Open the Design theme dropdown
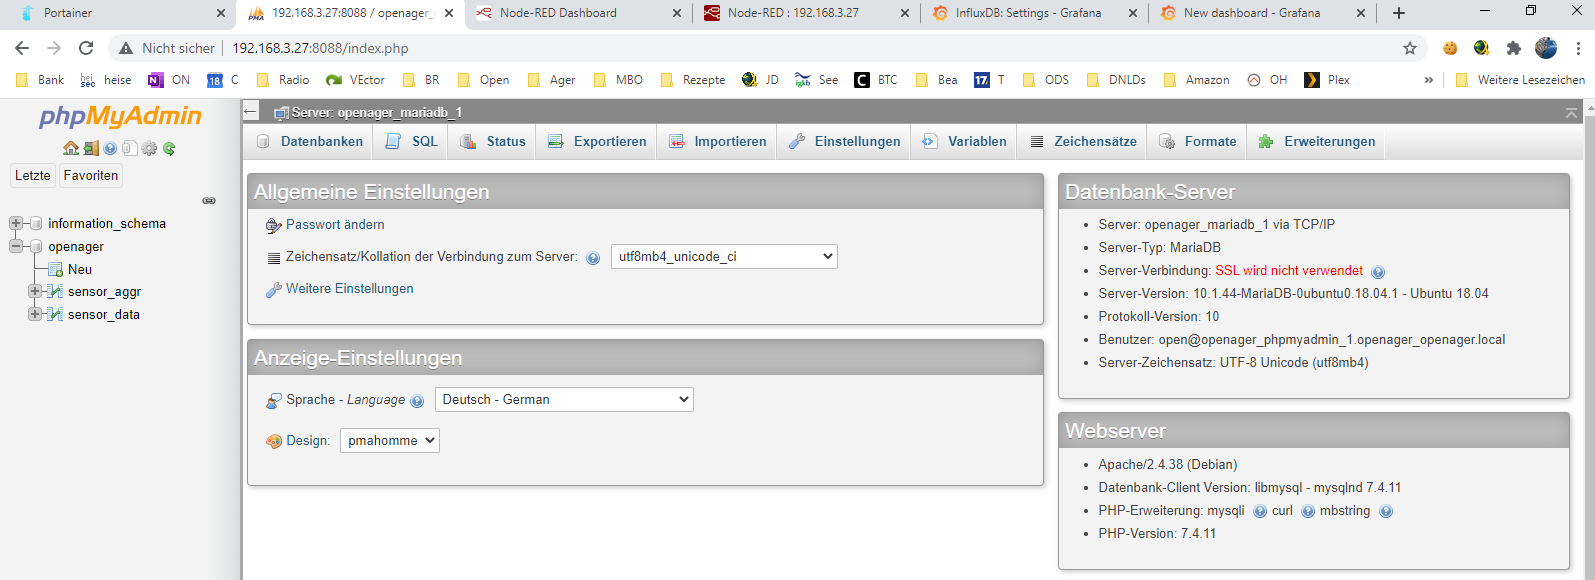The width and height of the screenshot is (1595, 580). pos(389,441)
